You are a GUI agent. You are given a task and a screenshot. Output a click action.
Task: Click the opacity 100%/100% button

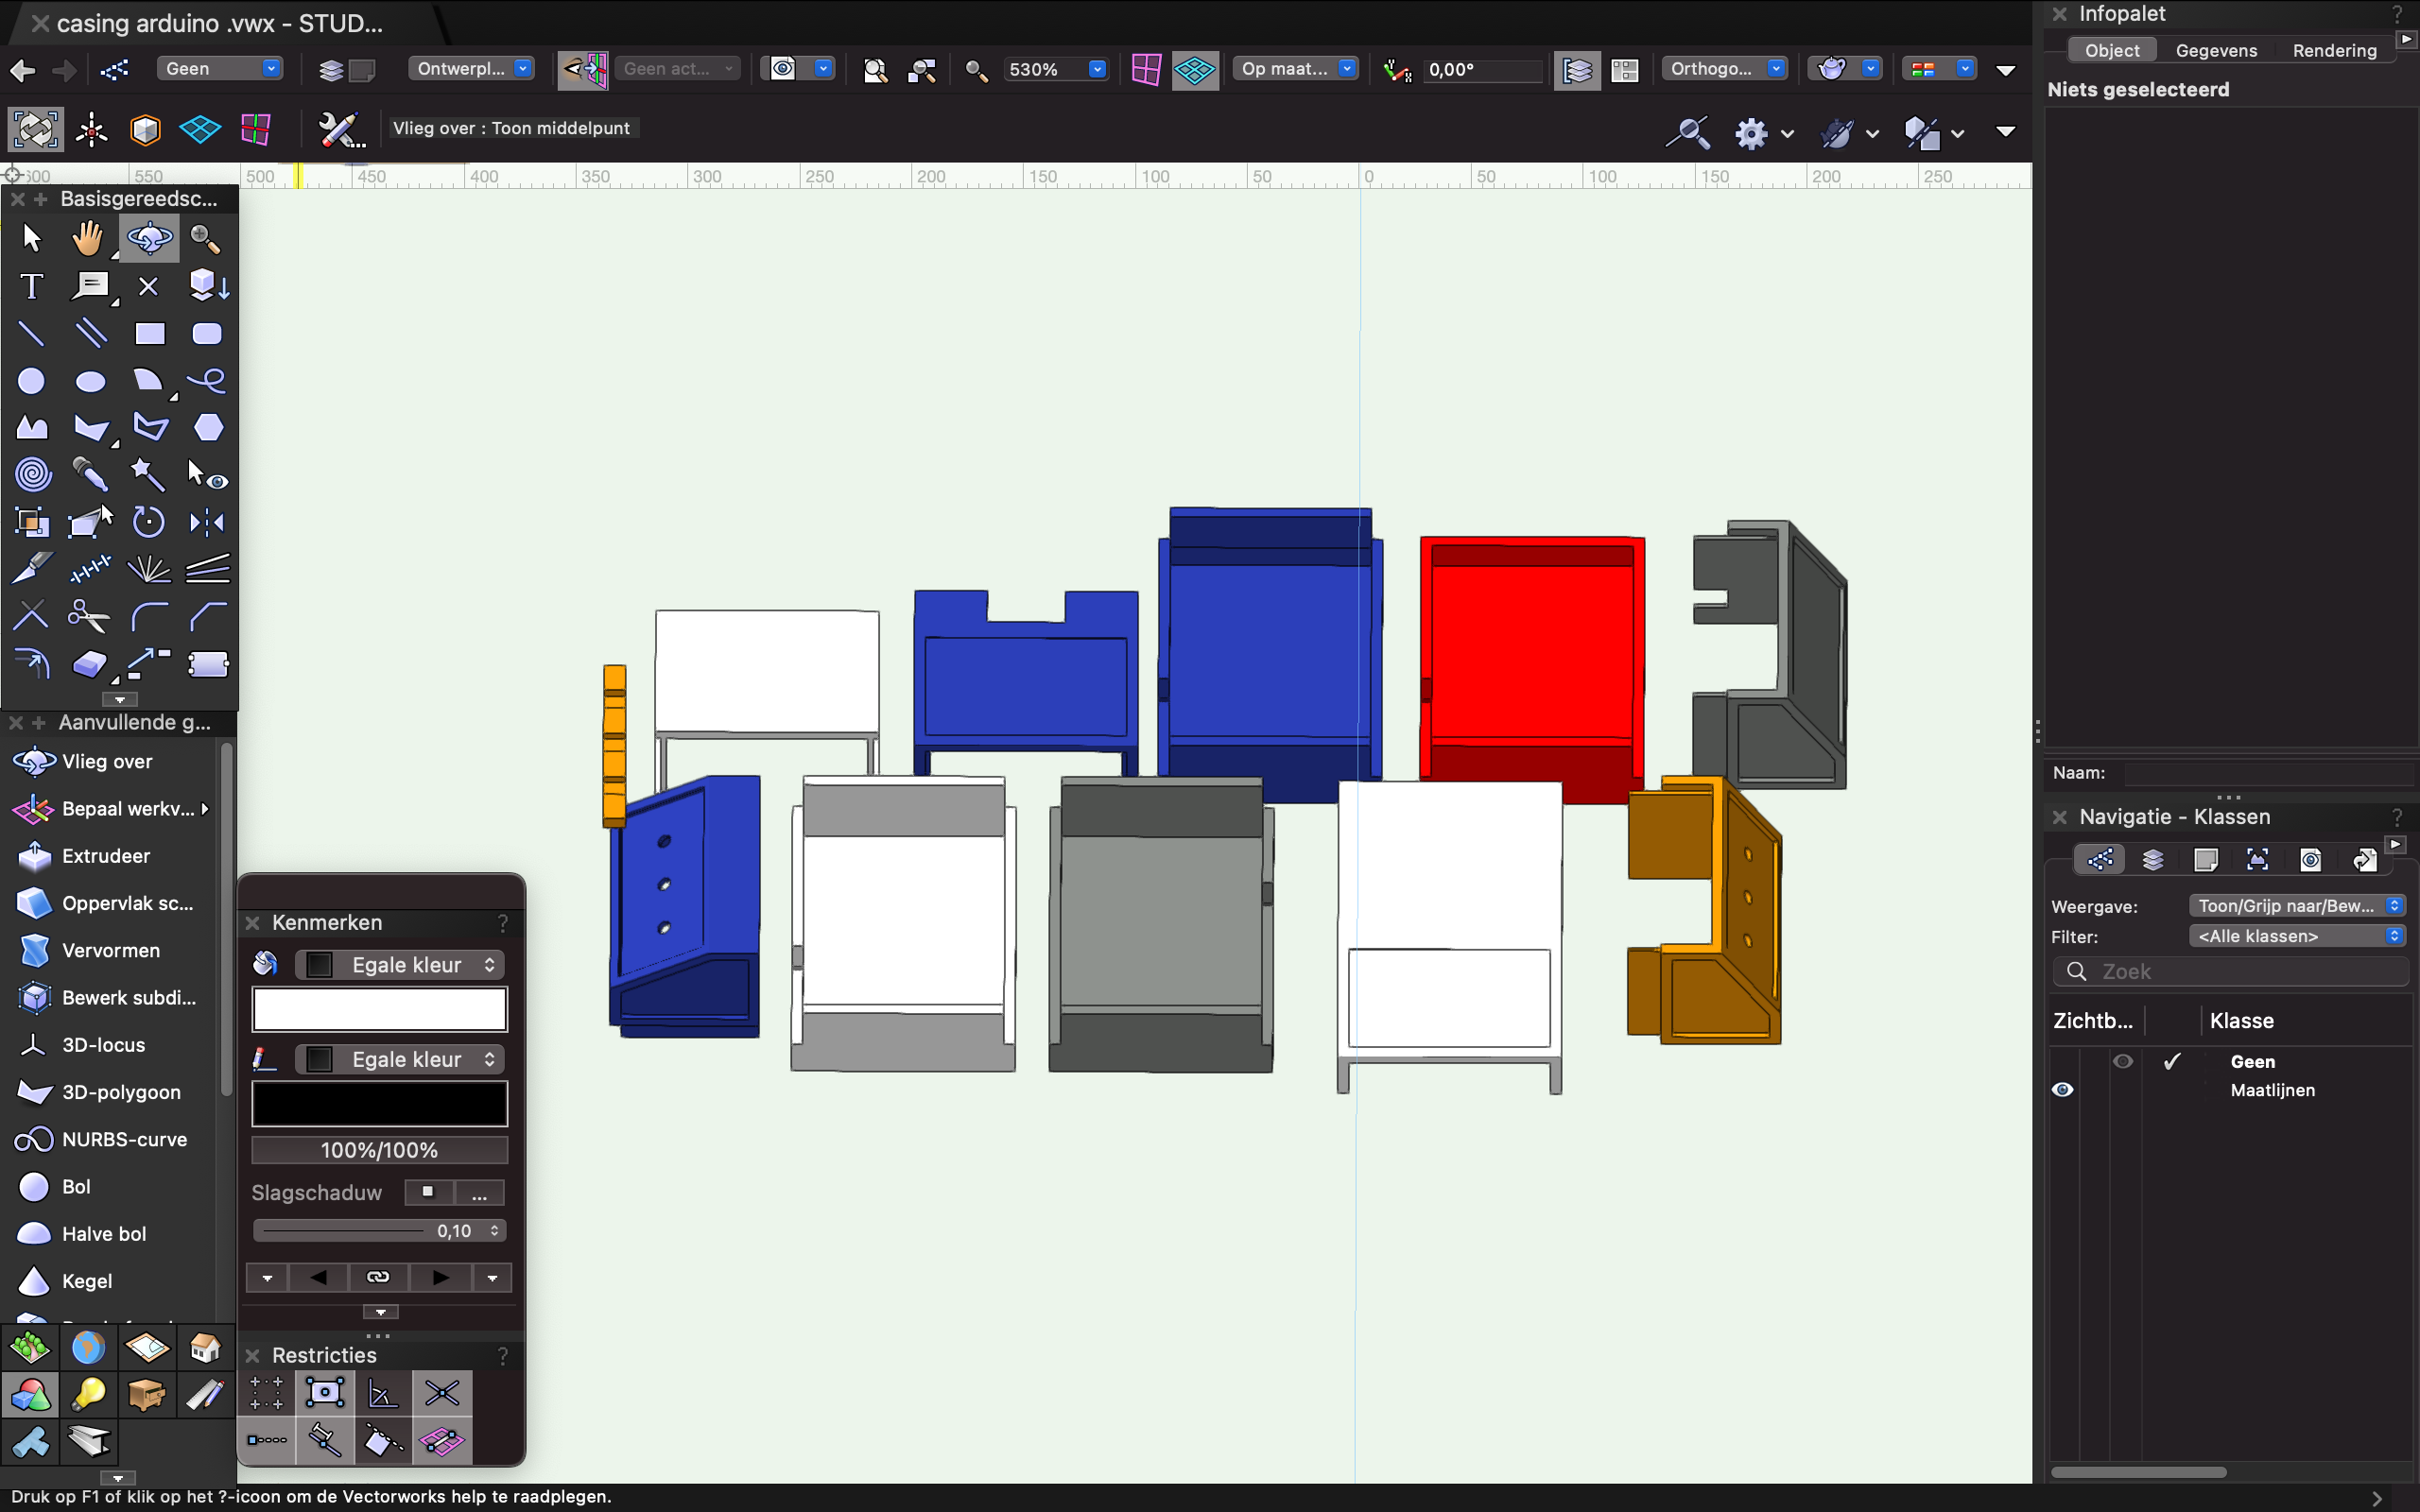point(380,1151)
